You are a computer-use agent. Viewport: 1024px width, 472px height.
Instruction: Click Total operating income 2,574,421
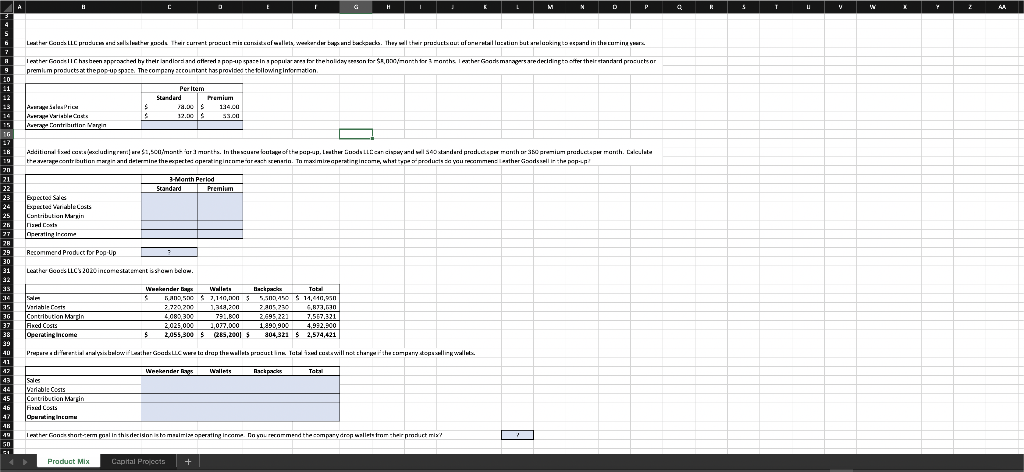tap(322, 334)
